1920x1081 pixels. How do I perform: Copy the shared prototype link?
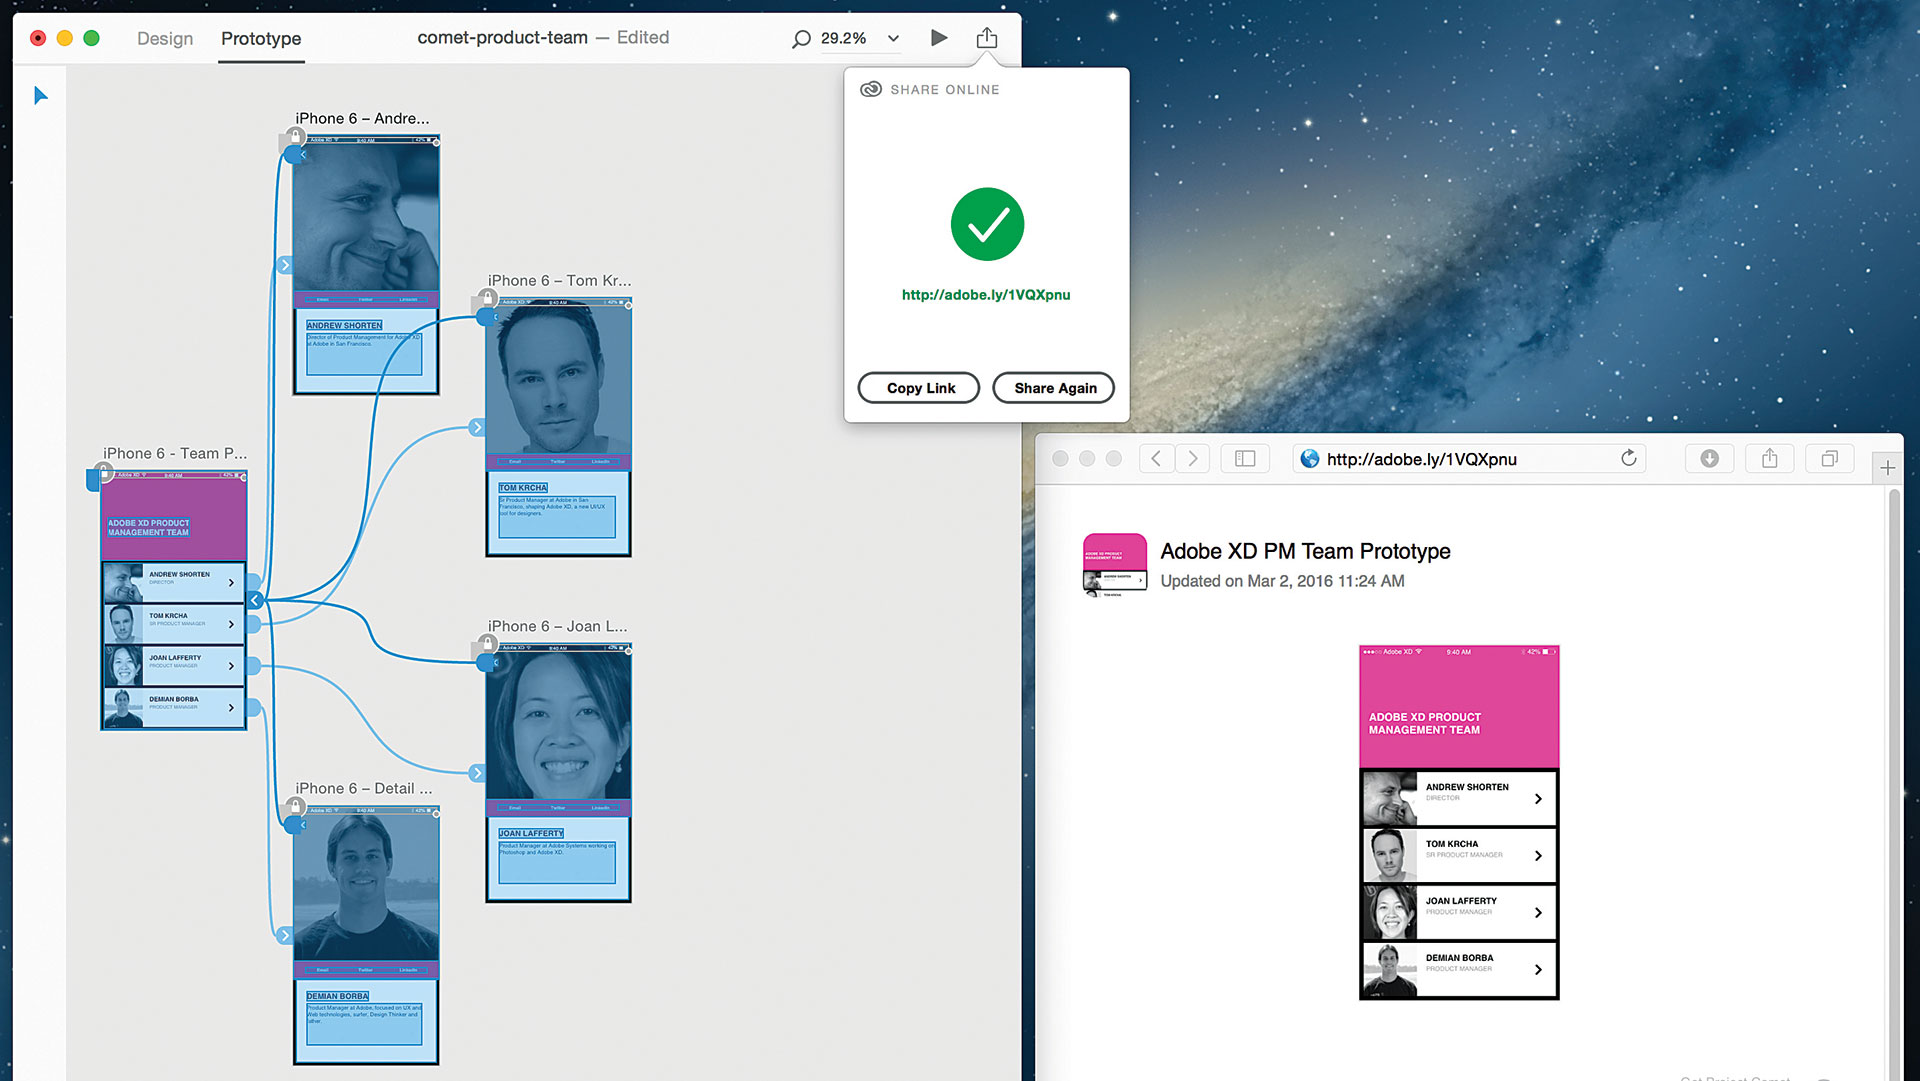[919, 388]
